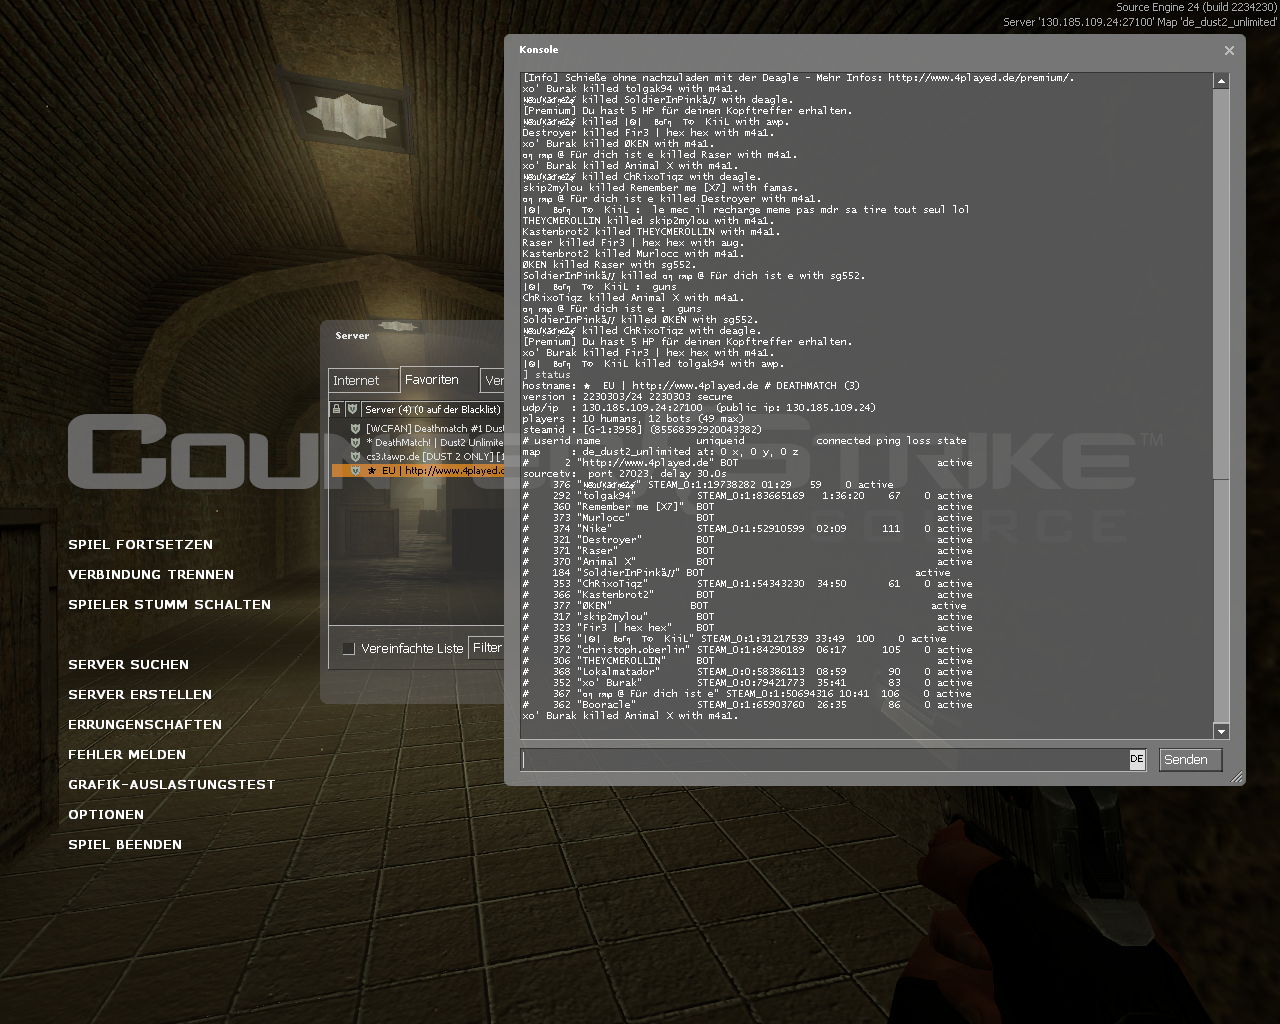
Task: Click the VAC shield column header icon
Action: coord(352,409)
